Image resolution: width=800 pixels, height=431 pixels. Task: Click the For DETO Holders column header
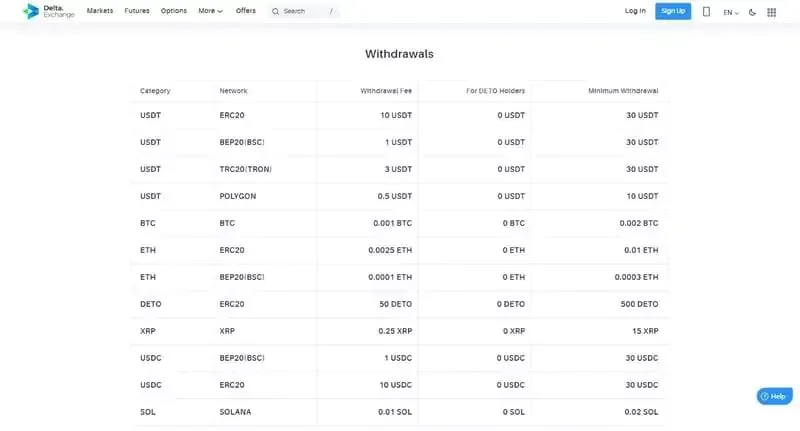(x=495, y=91)
